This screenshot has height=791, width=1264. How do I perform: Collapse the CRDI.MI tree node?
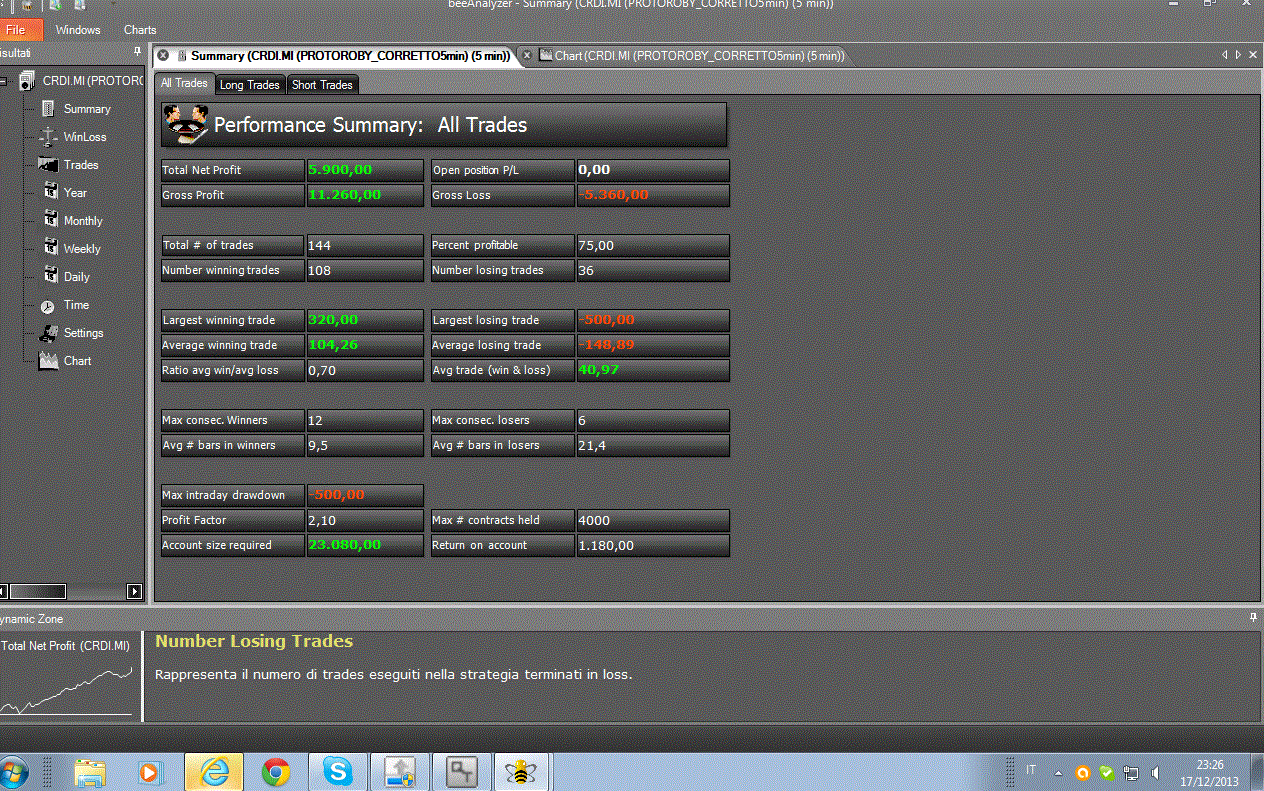(x=5, y=81)
